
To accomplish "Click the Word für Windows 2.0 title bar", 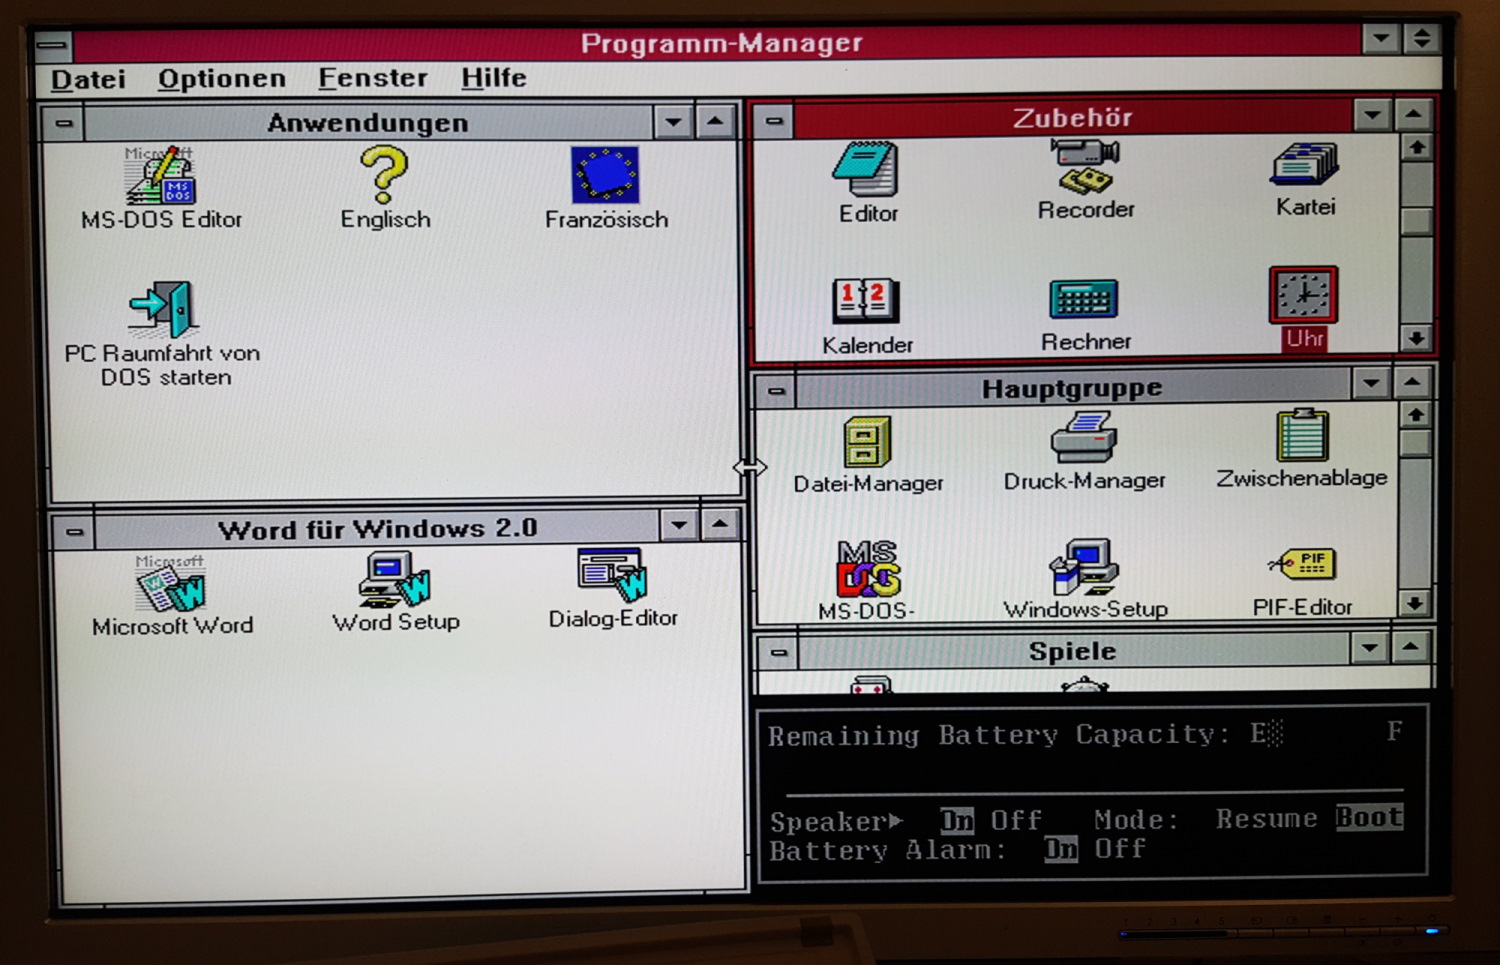I will coord(377,528).
